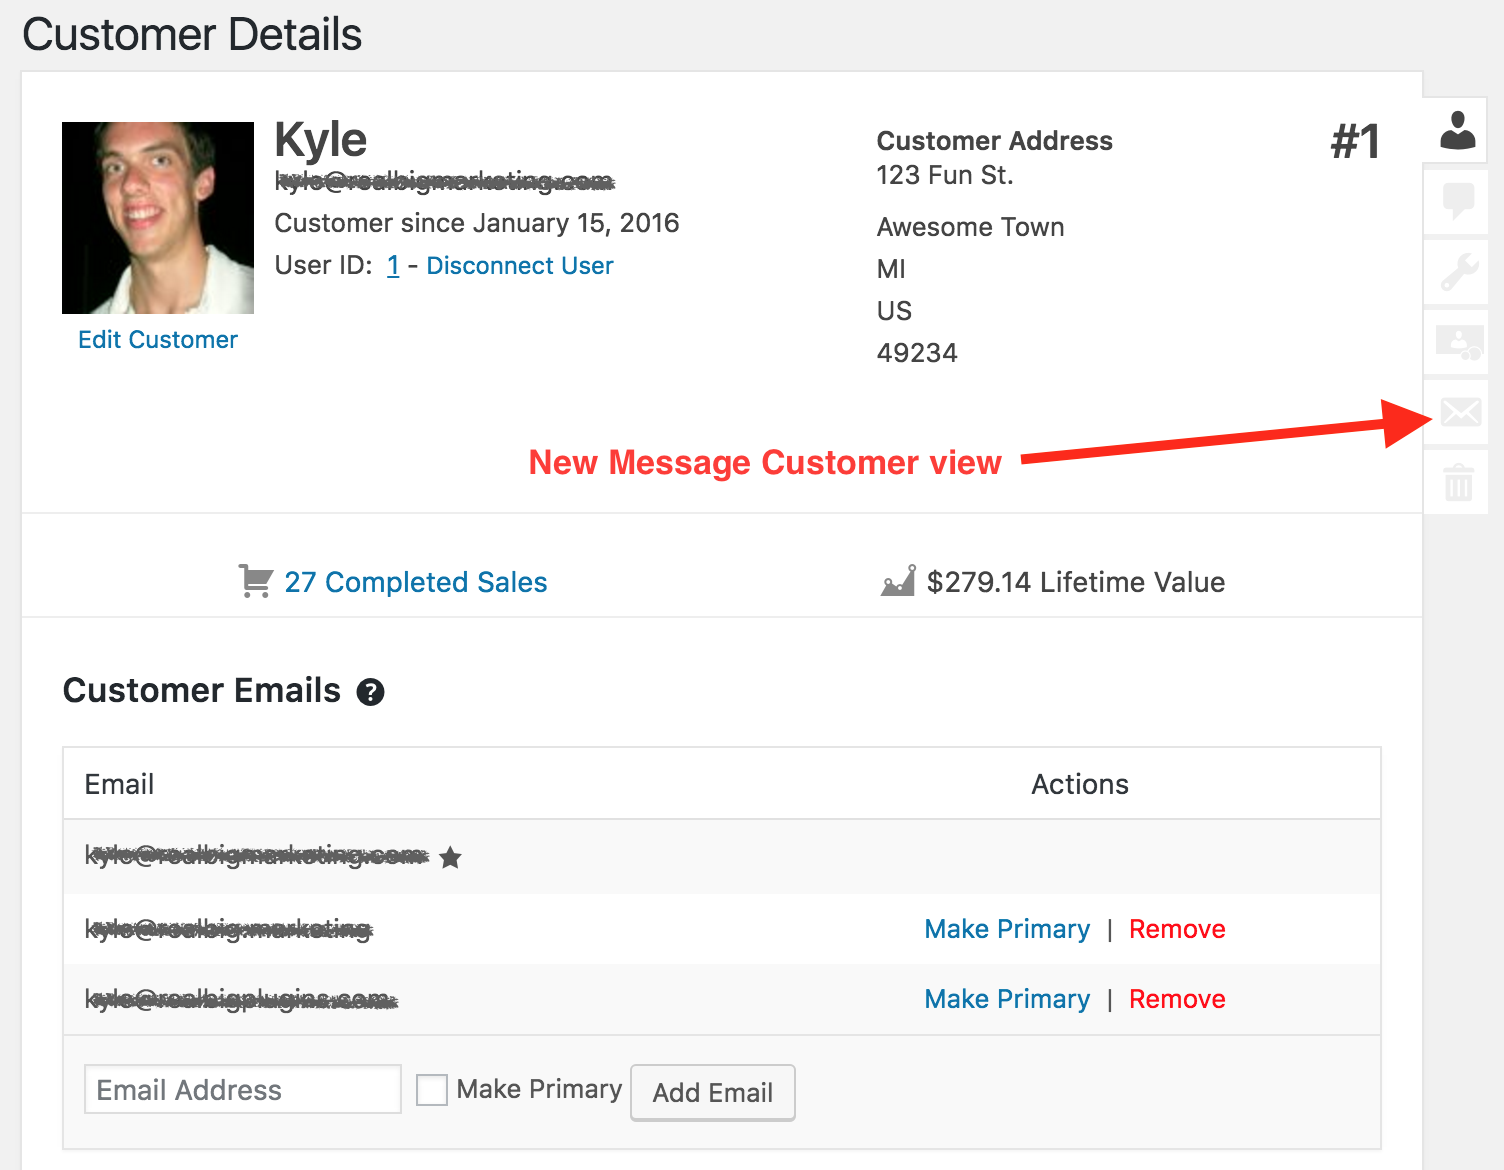Open the trash delete customer tab

tap(1458, 483)
